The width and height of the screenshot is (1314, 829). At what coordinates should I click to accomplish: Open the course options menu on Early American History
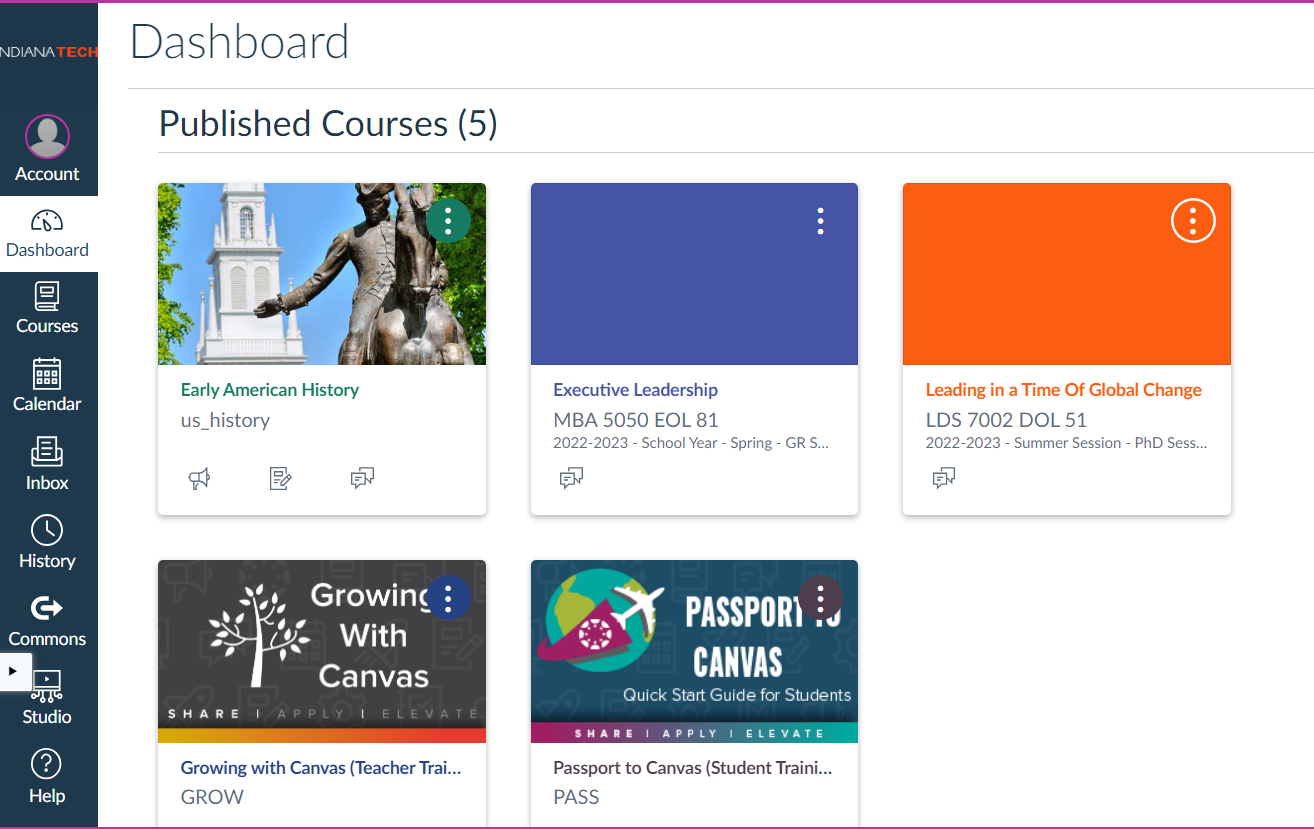tap(448, 221)
